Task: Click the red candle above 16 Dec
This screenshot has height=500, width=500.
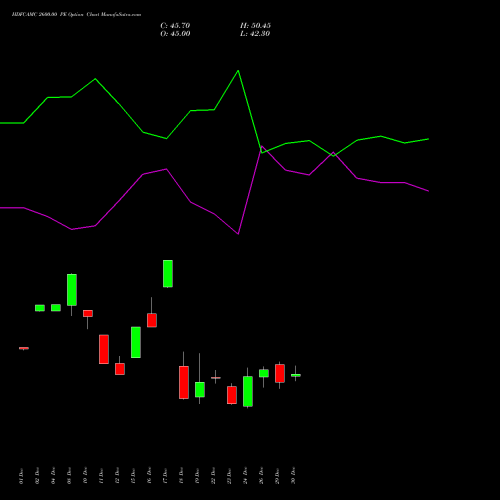Action: tap(152, 320)
